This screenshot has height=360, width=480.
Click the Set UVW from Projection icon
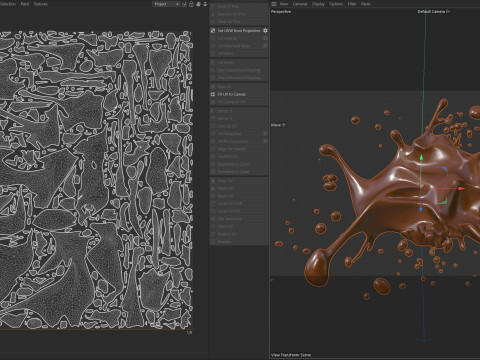point(213,31)
